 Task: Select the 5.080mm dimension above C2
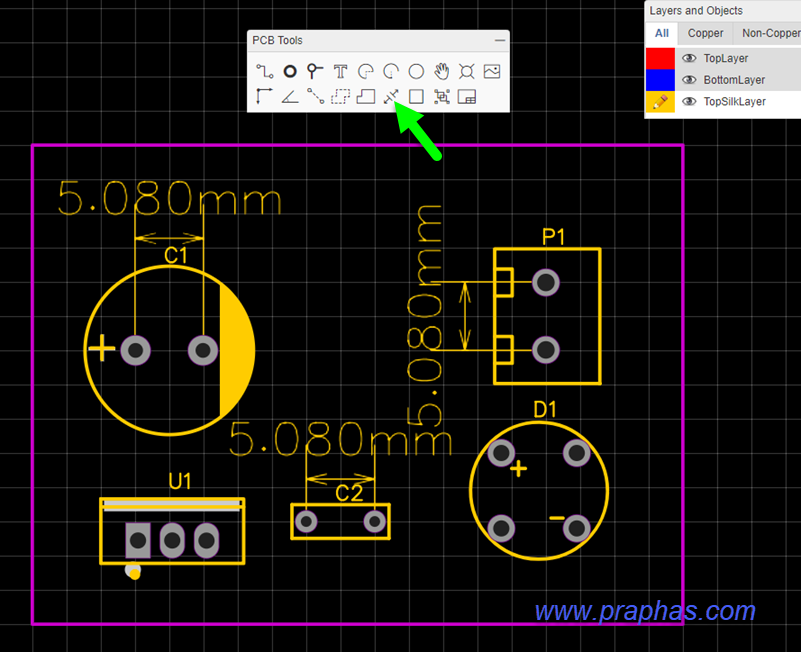click(x=340, y=438)
